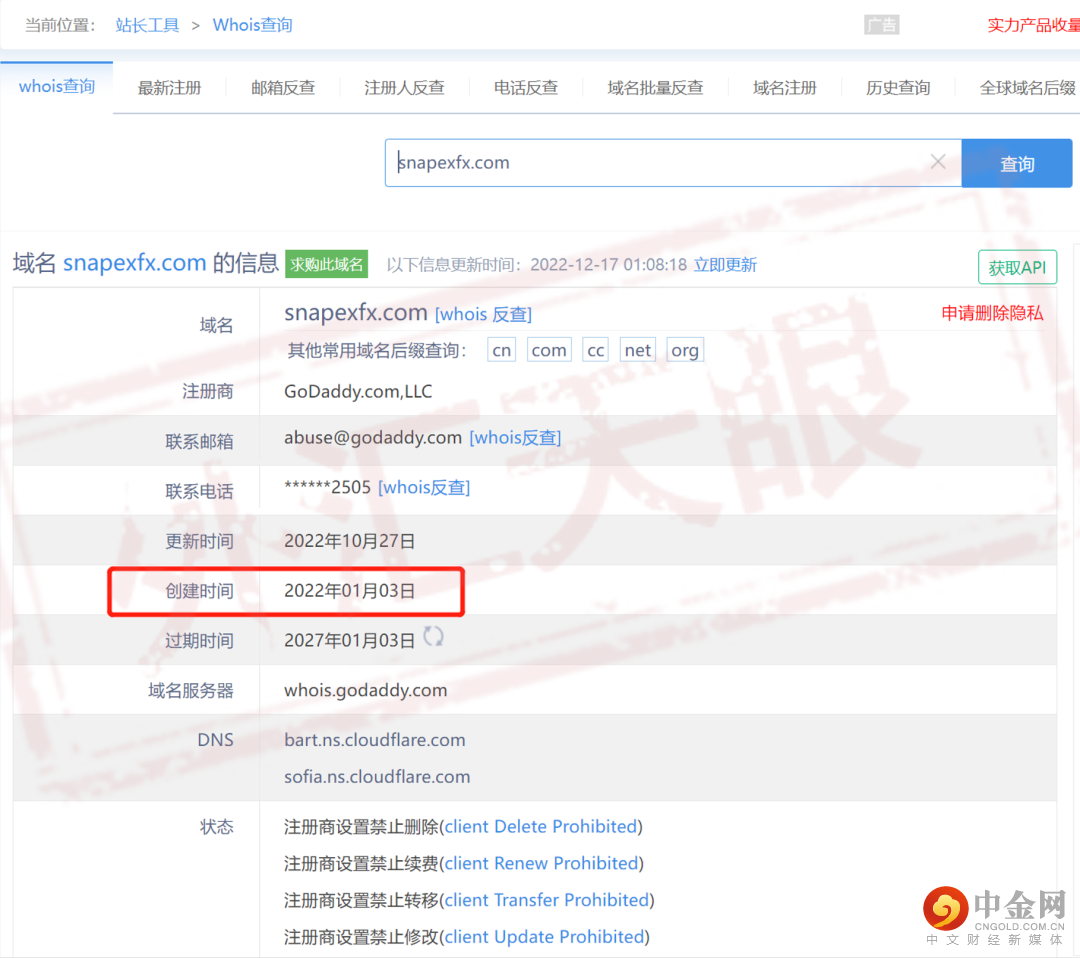
Task: Follow the Whois查询 breadcrumb link
Action: point(253,25)
